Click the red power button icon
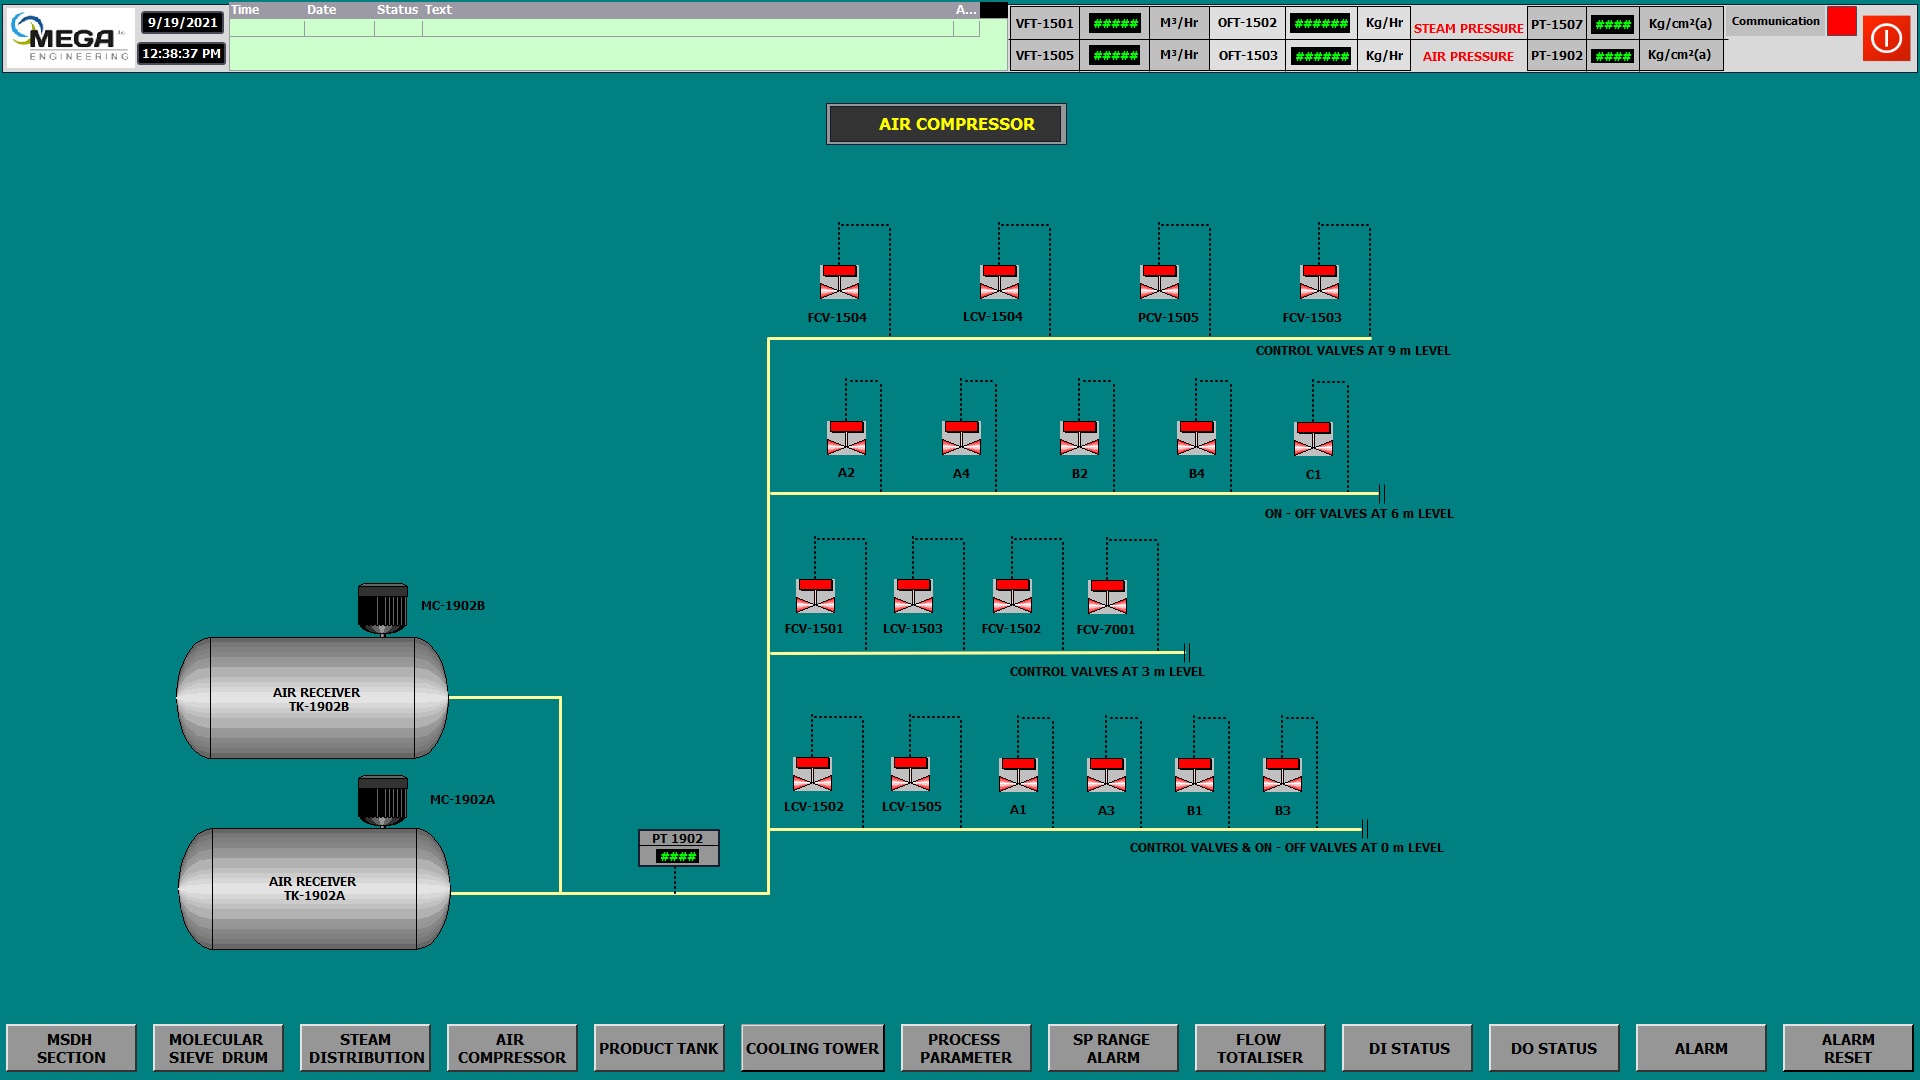This screenshot has width=1920, height=1080. coord(1886,38)
